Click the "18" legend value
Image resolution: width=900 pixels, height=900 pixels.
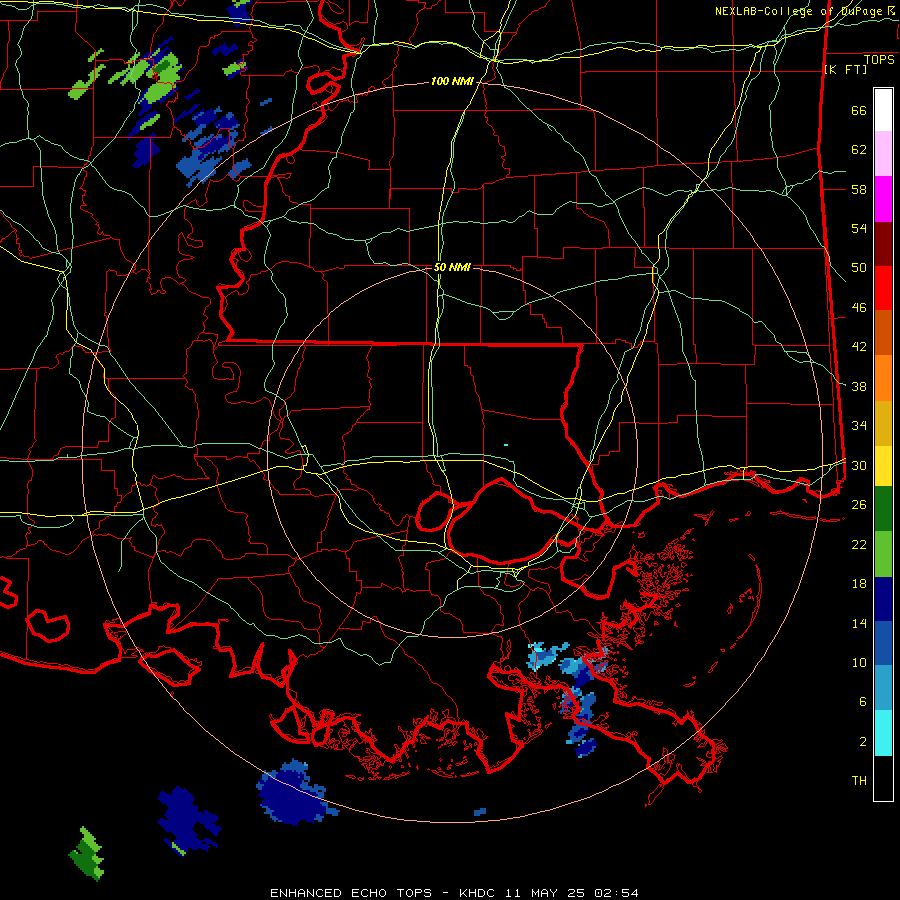(859, 584)
